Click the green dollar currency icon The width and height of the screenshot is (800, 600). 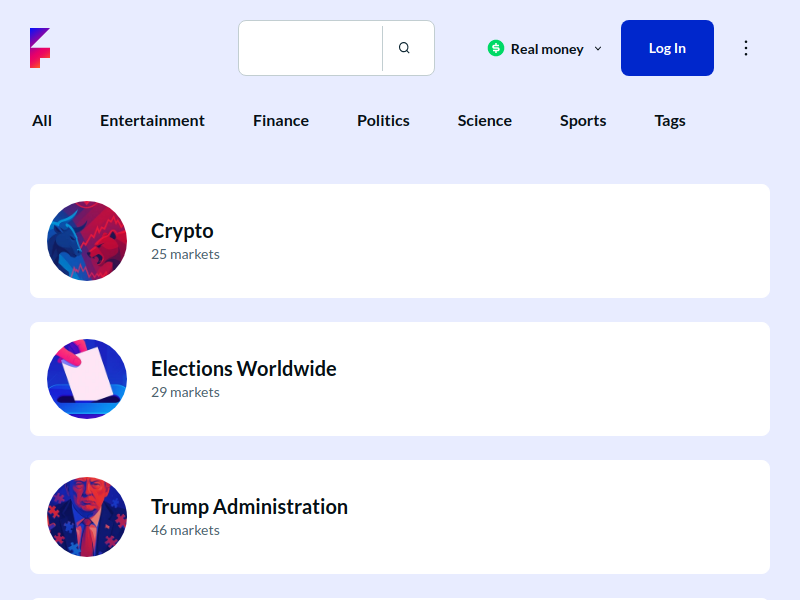pos(496,48)
